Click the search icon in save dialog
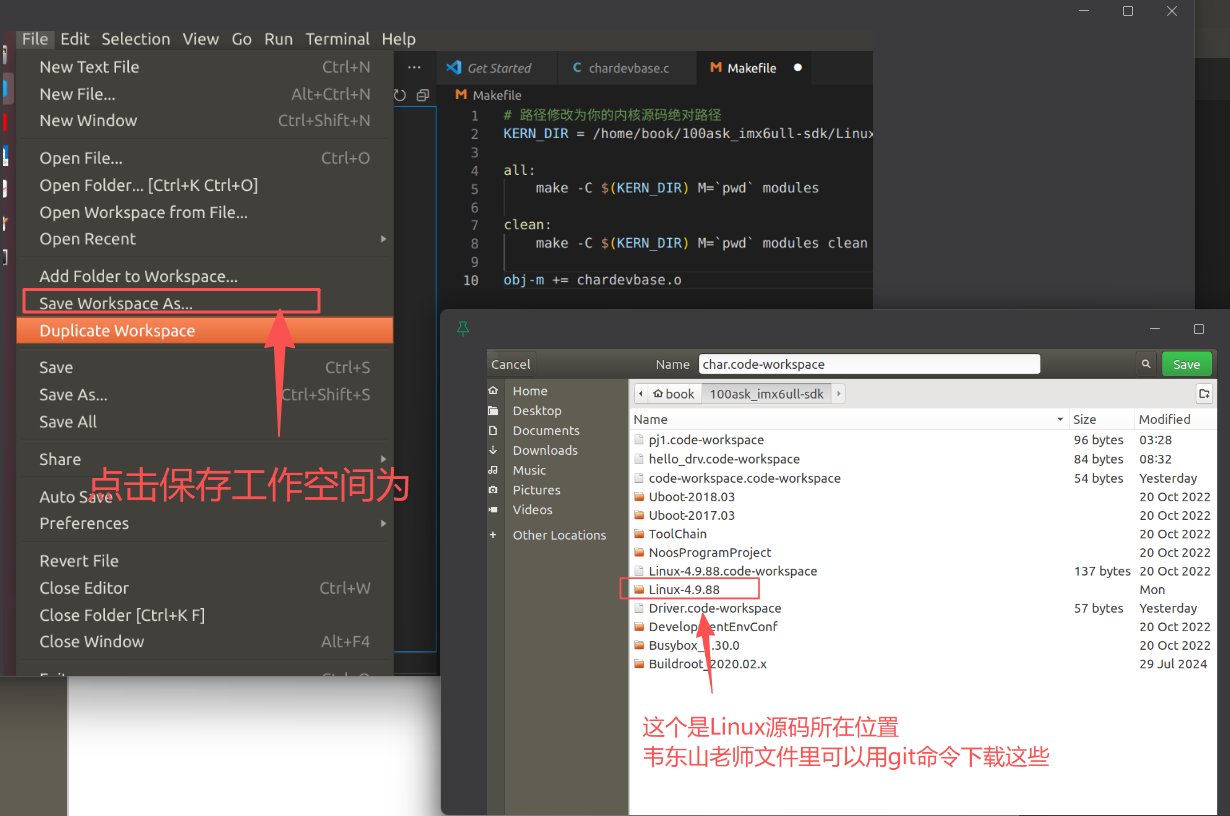The height and width of the screenshot is (816, 1230). click(1145, 364)
